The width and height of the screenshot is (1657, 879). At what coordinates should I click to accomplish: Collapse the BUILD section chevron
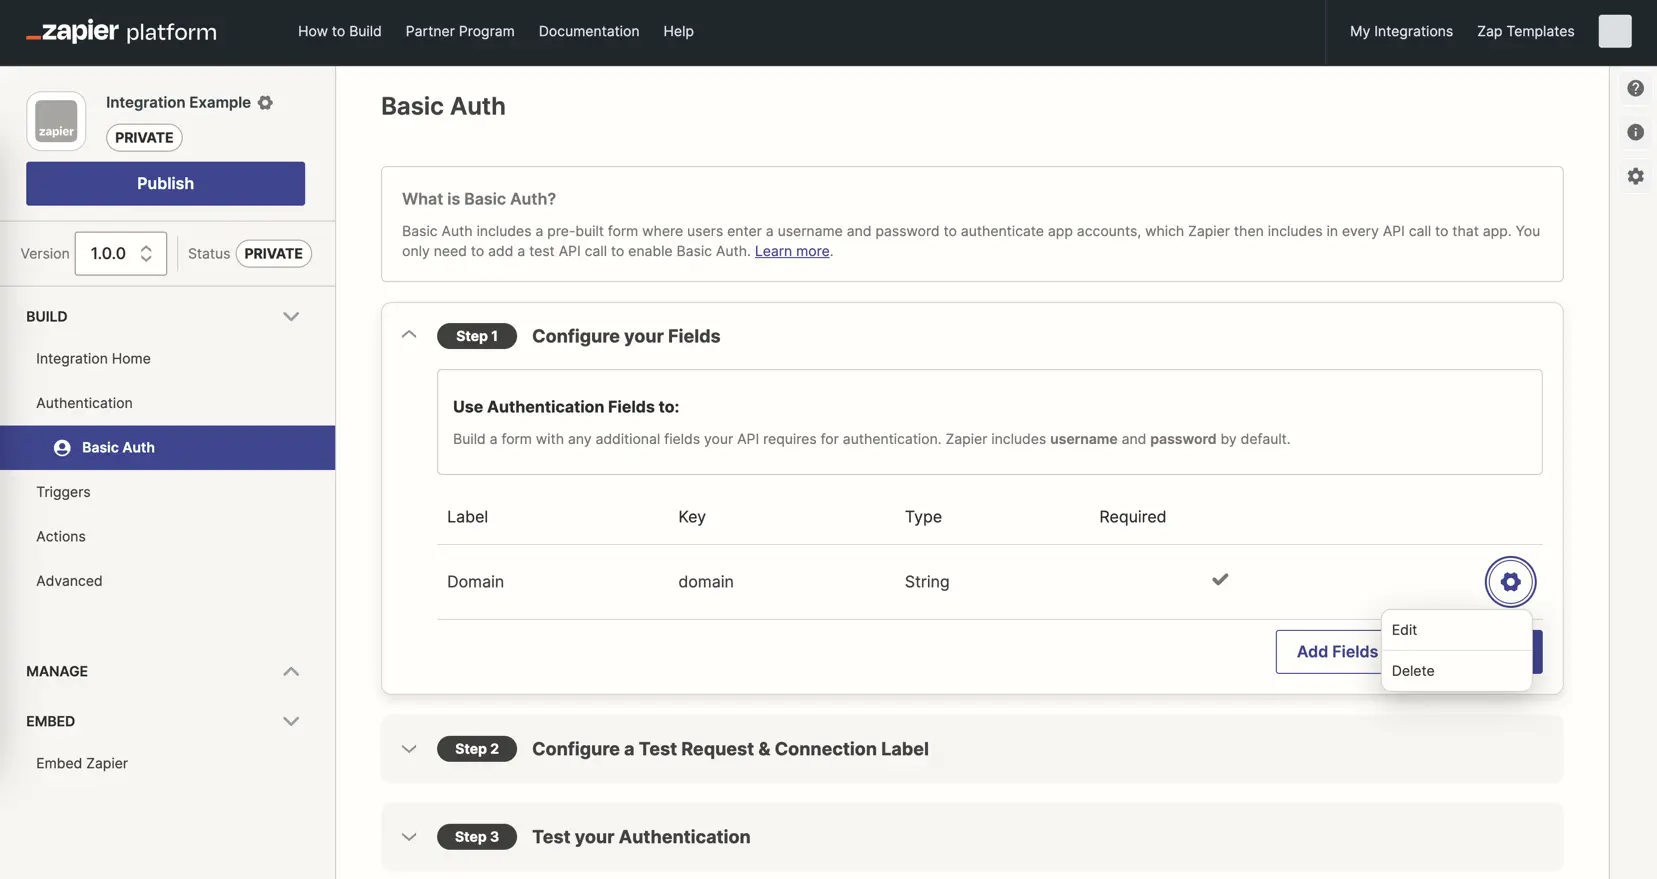tap(291, 316)
